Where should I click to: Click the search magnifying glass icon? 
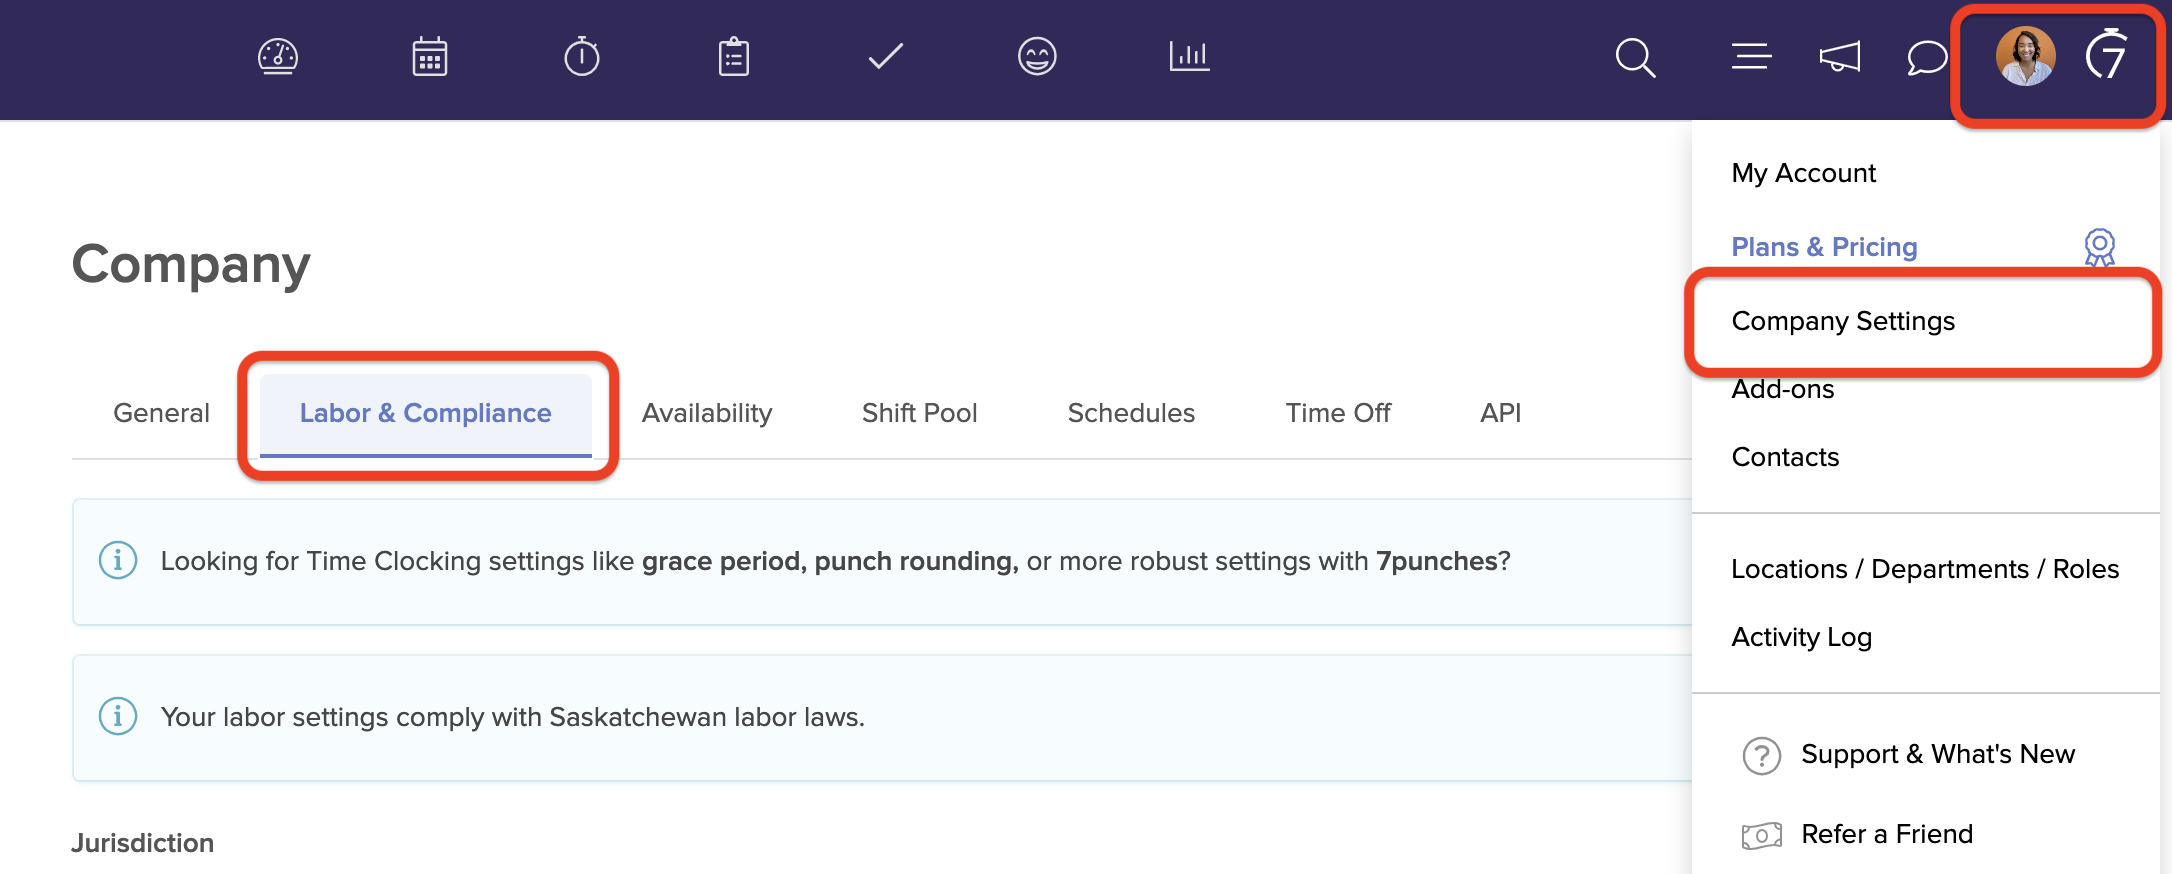(x=1635, y=58)
